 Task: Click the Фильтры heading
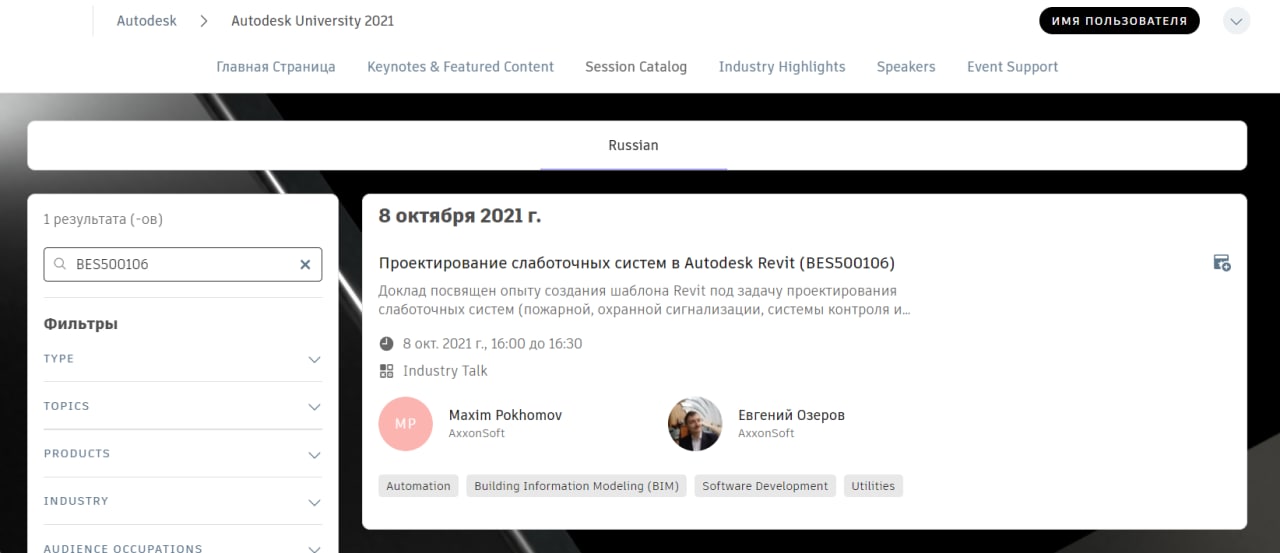(81, 324)
